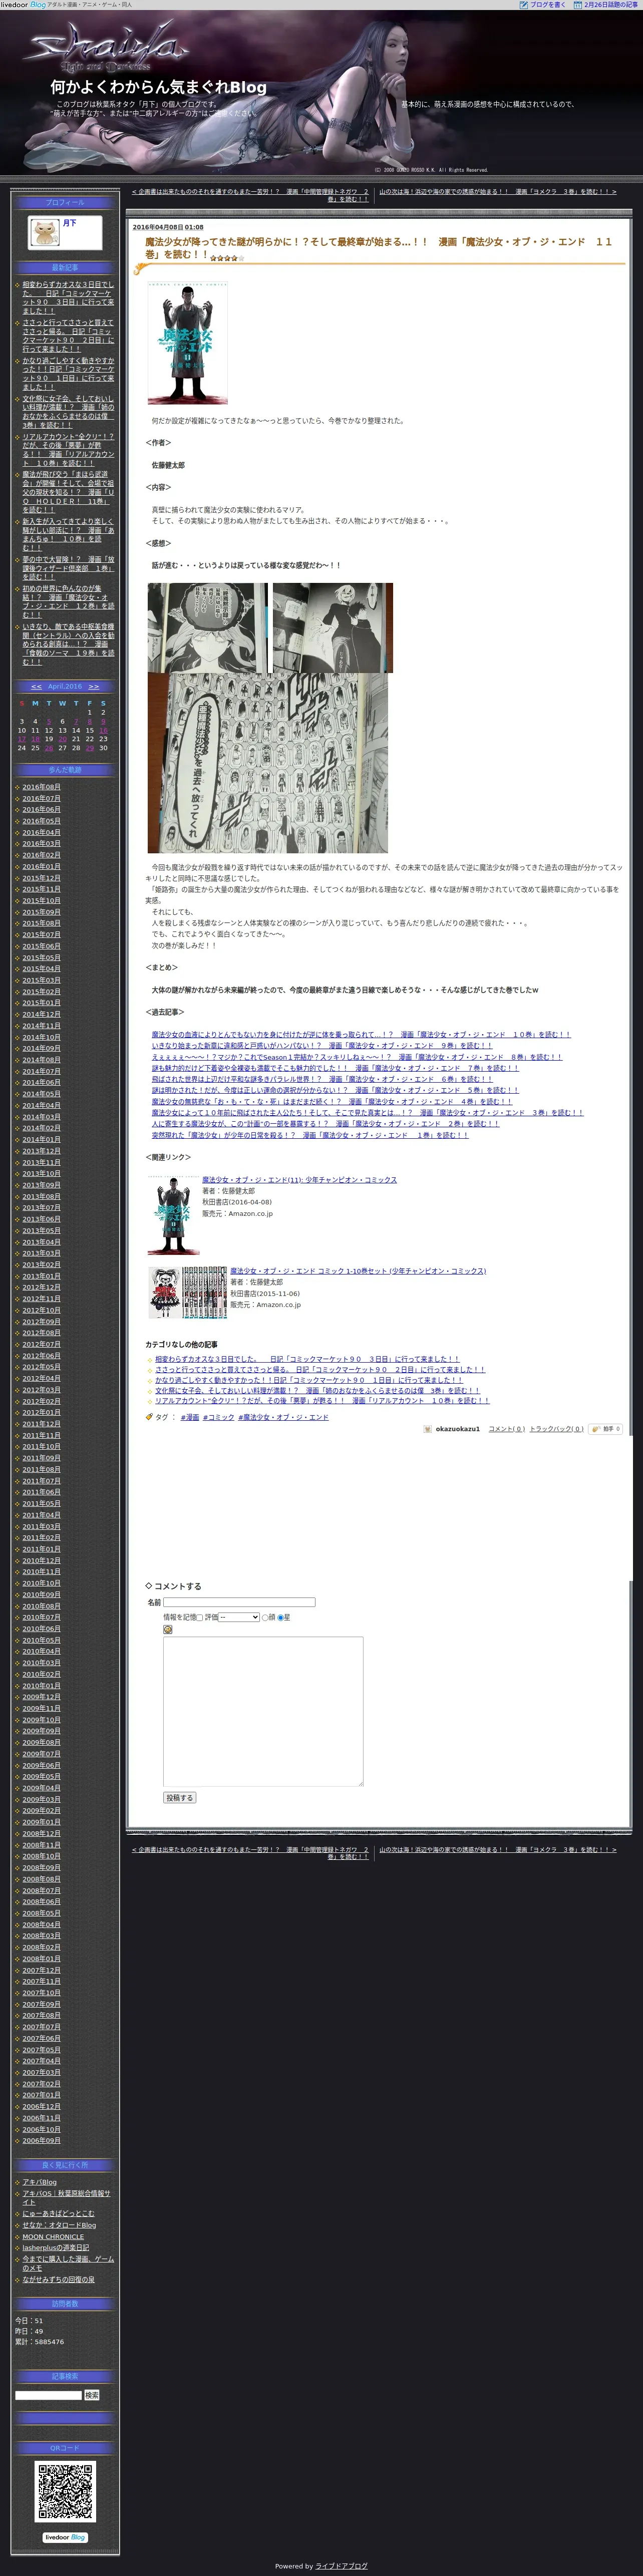Image resolution: width=643 pixels, height=2576 pixels.
Task: Click the 投稿する submit button
Action: pos(180,1797)
